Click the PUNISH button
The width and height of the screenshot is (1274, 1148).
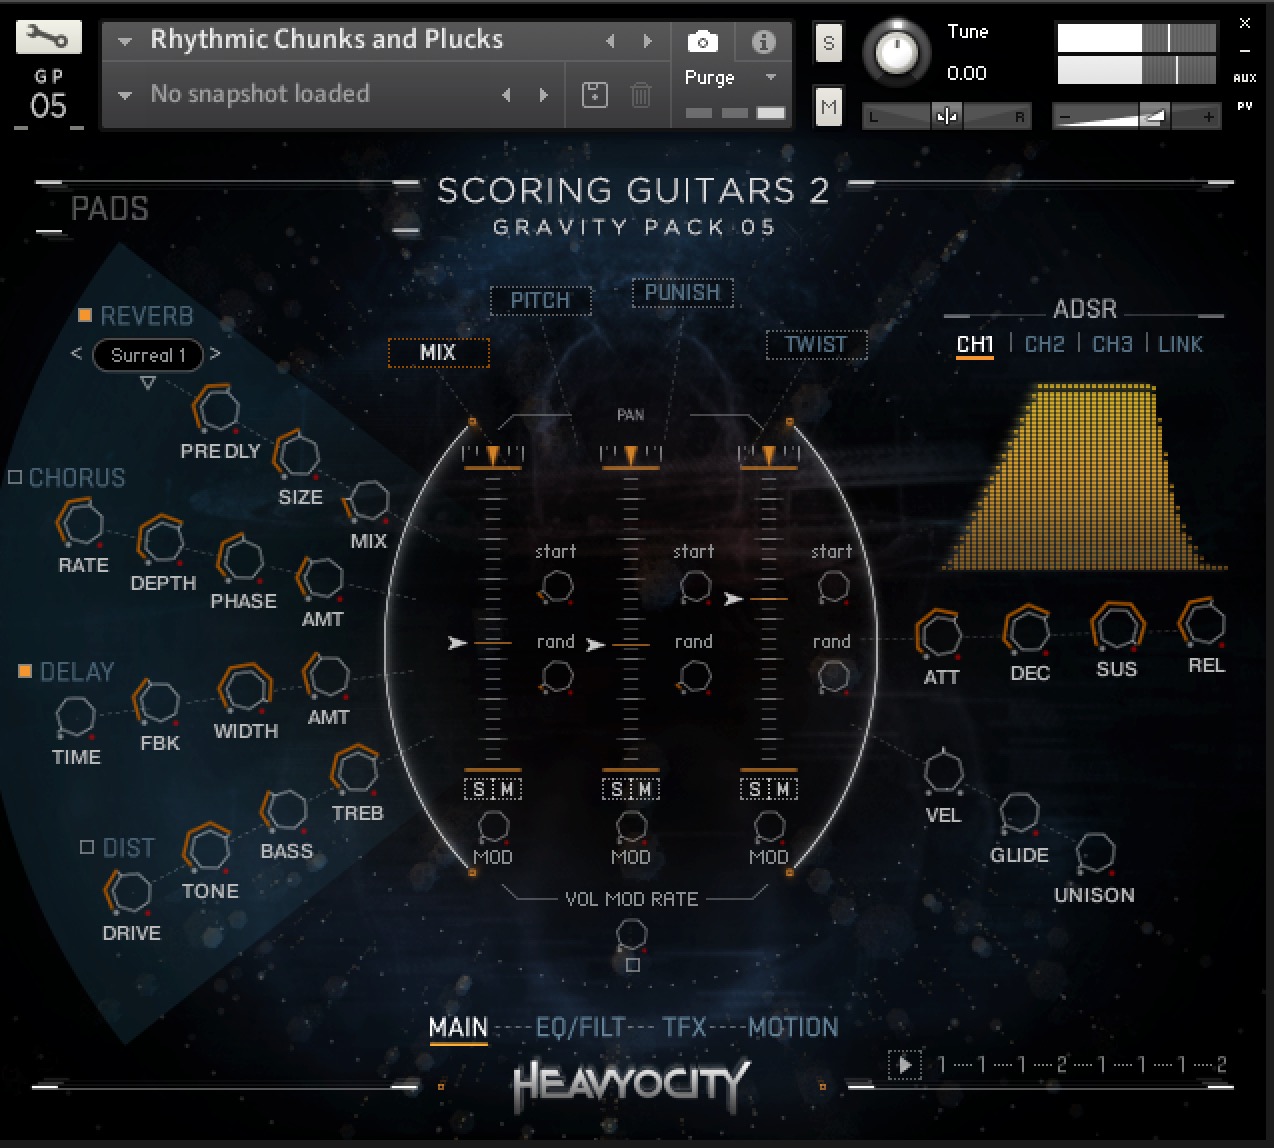point(683,293)
